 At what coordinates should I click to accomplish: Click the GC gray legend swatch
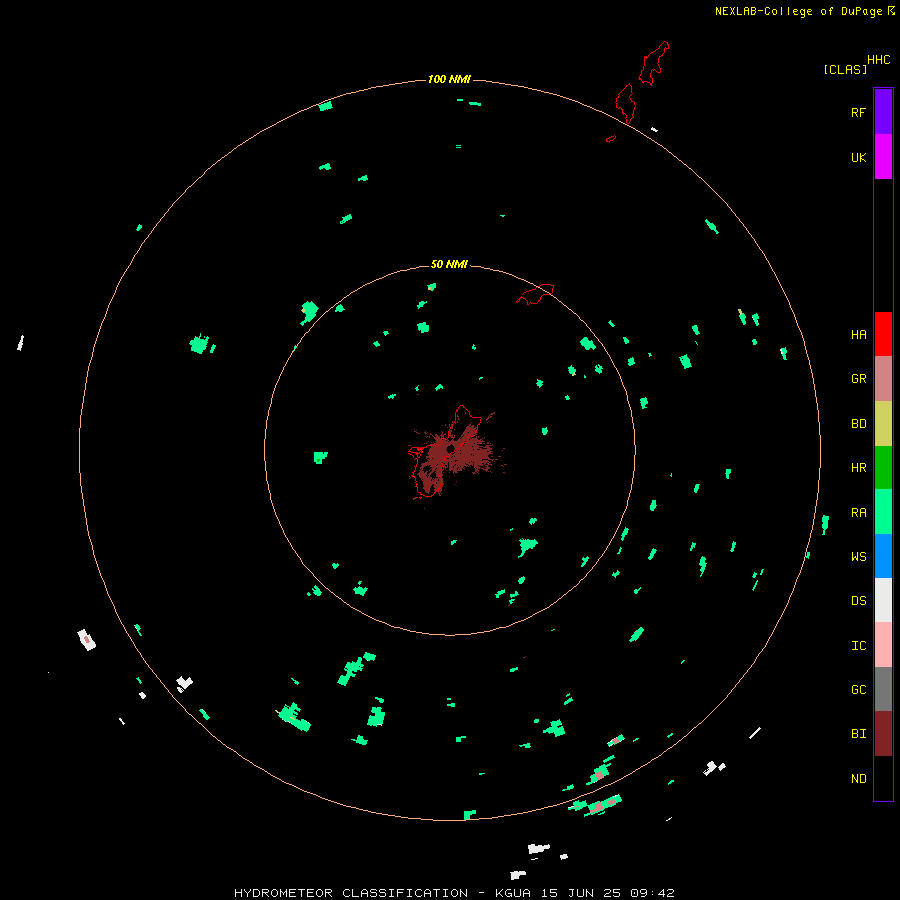click(883, 689)
